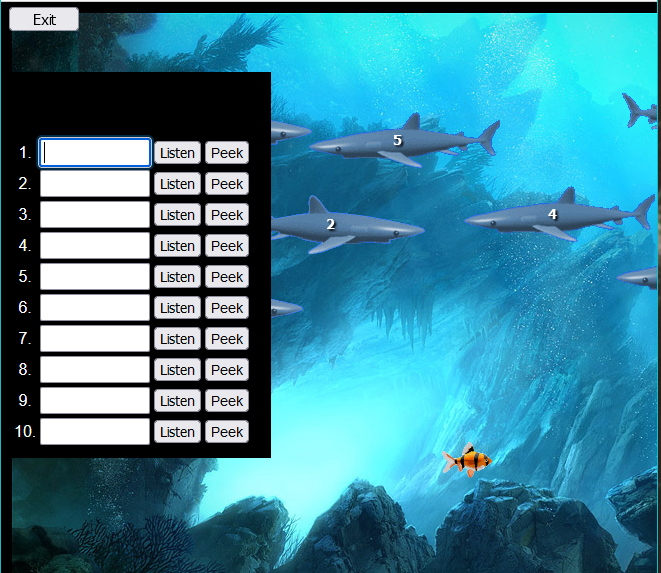661x573 pixels.
Task: Focus the answer field for row 5
Action: (x=95, y=277)
